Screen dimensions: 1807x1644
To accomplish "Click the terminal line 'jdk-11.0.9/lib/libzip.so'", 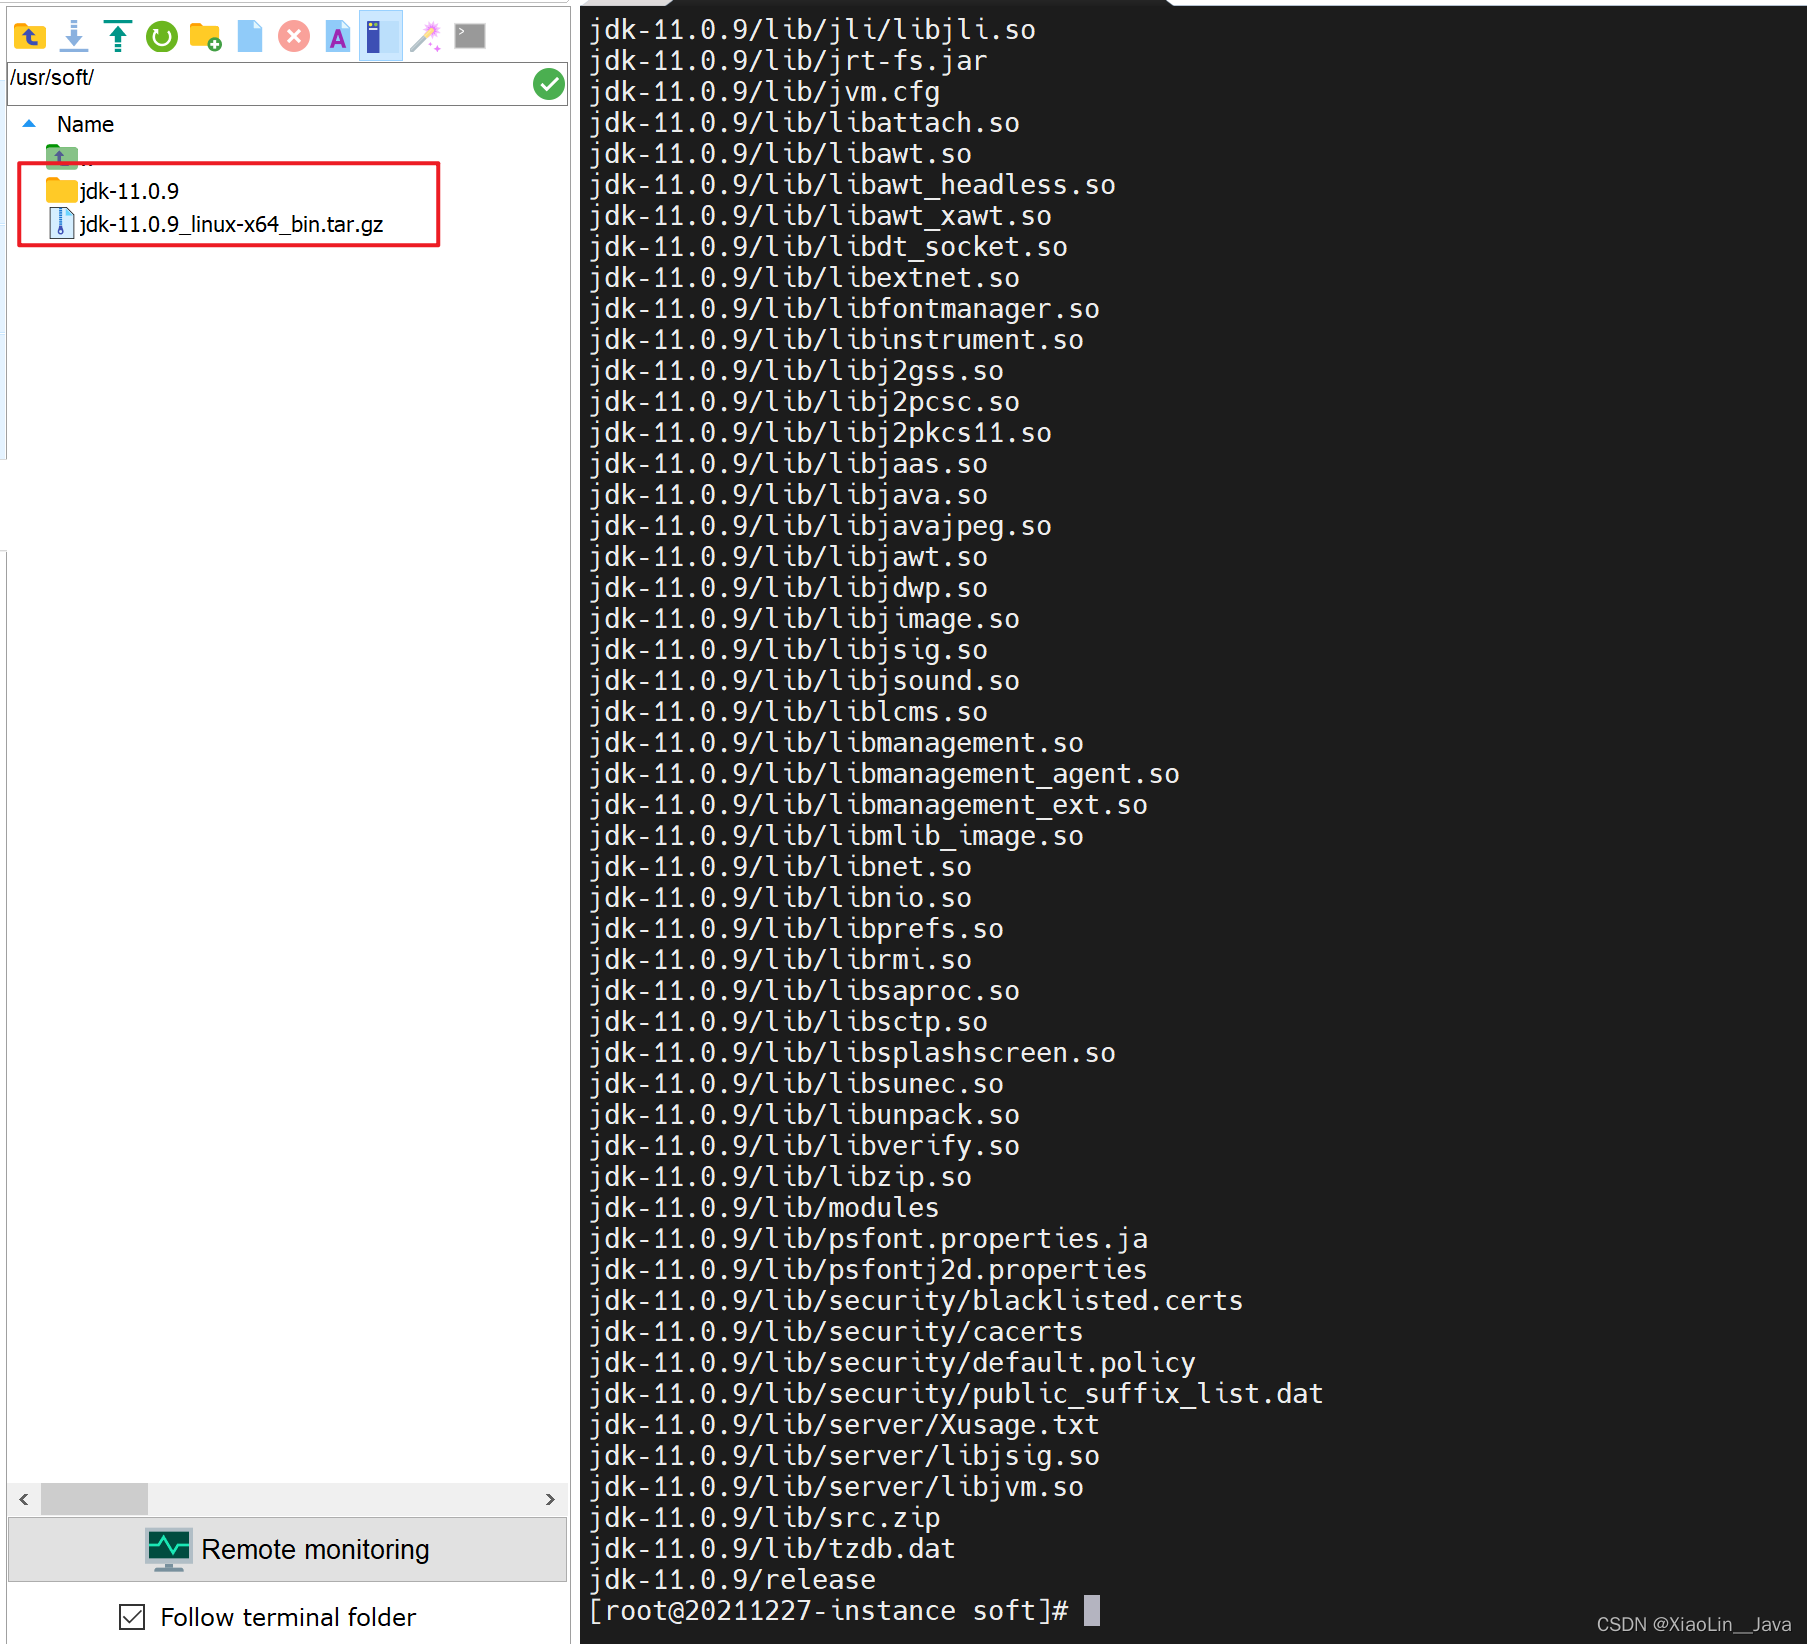I will click(x=780, y=1176).
